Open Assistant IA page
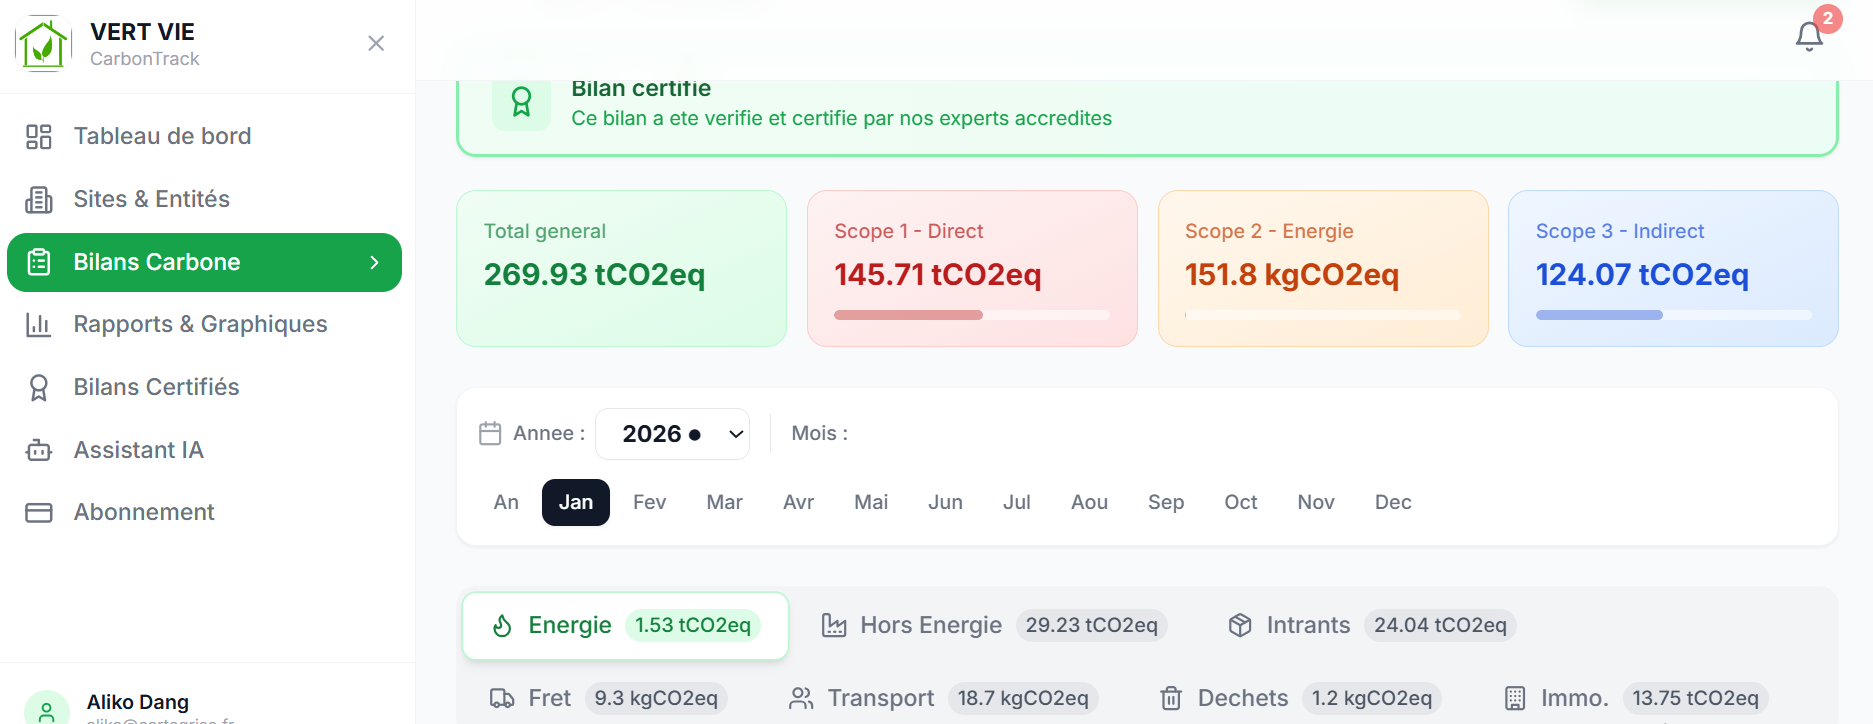Screen dimensions: 1873x724 click(x=204, y=450)
